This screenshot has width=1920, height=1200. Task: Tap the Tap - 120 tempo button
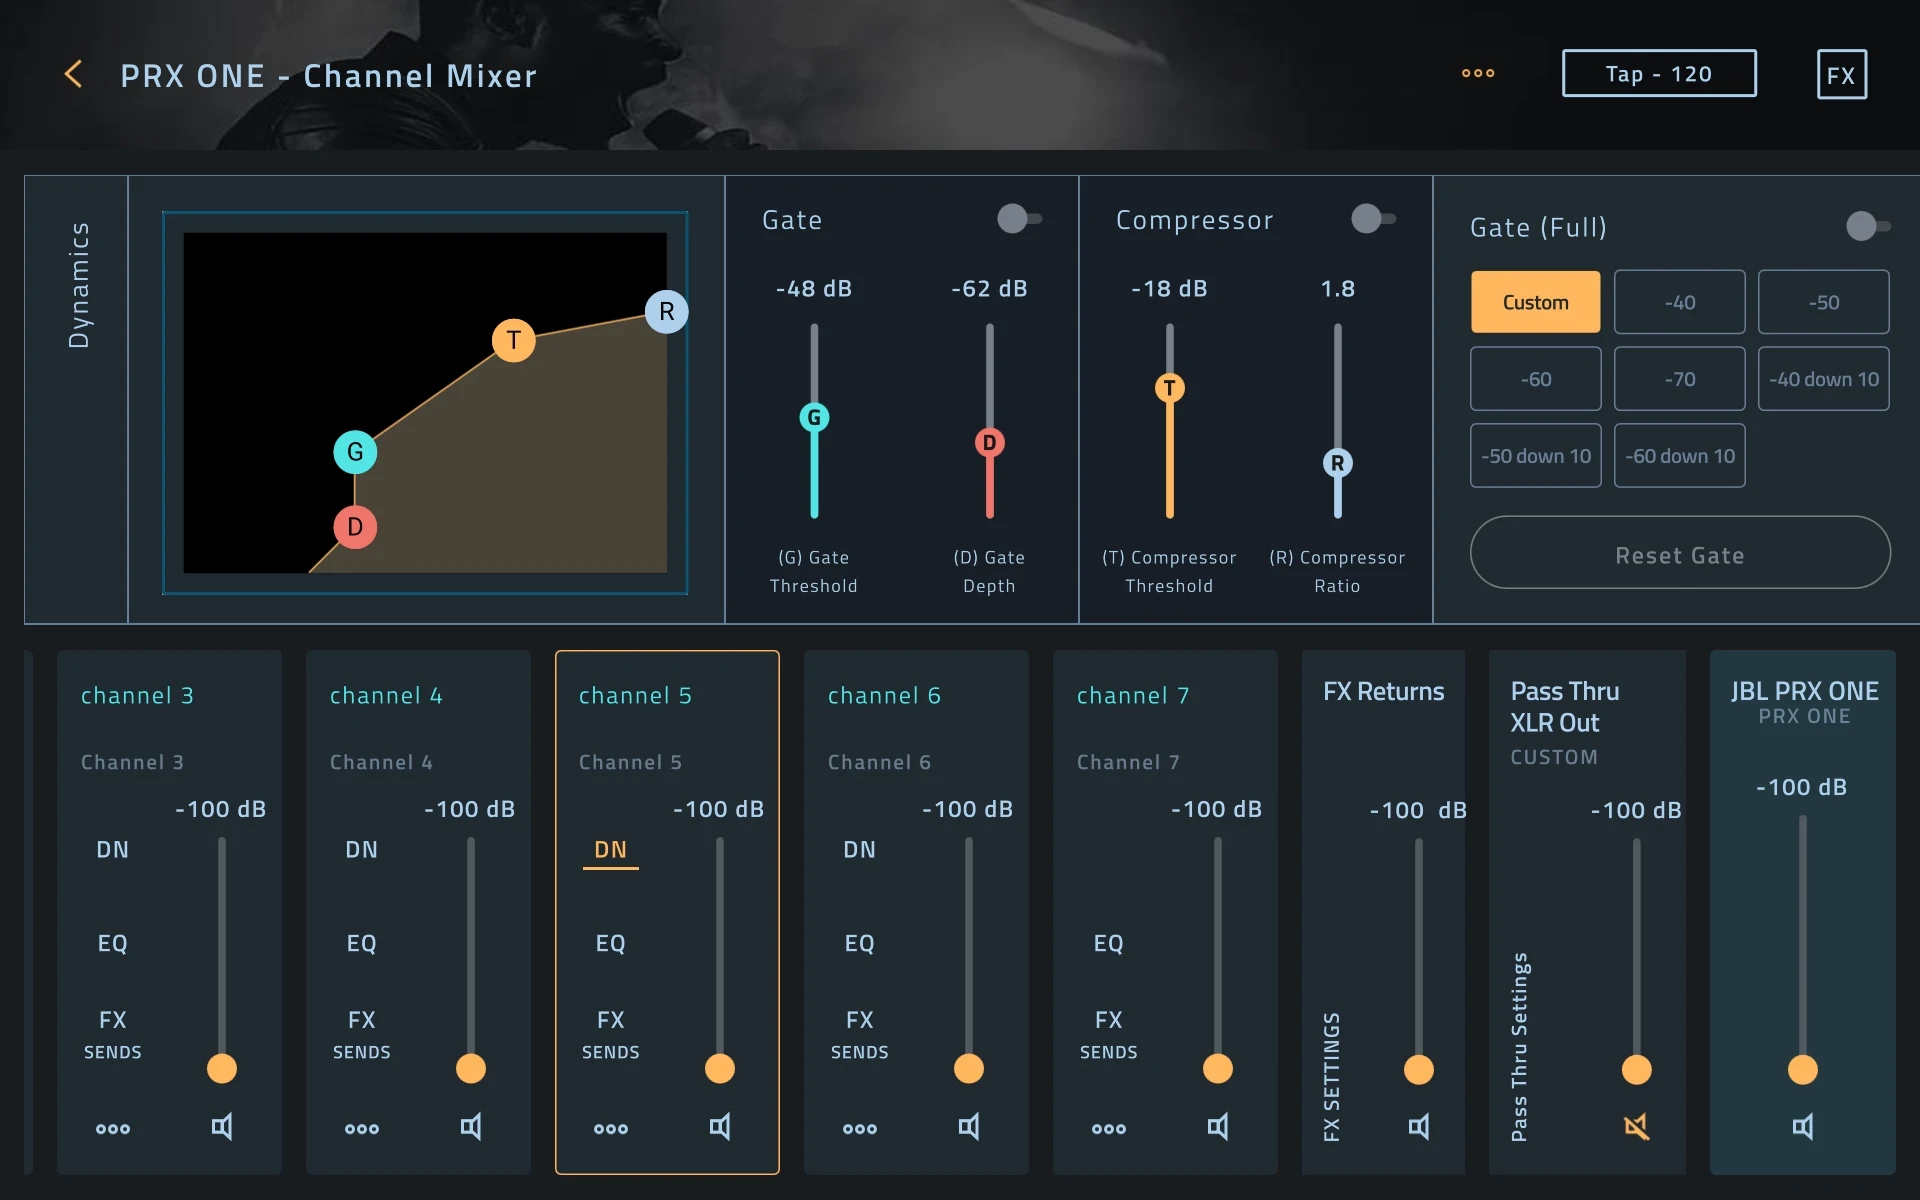click(x=1658, y=73)
